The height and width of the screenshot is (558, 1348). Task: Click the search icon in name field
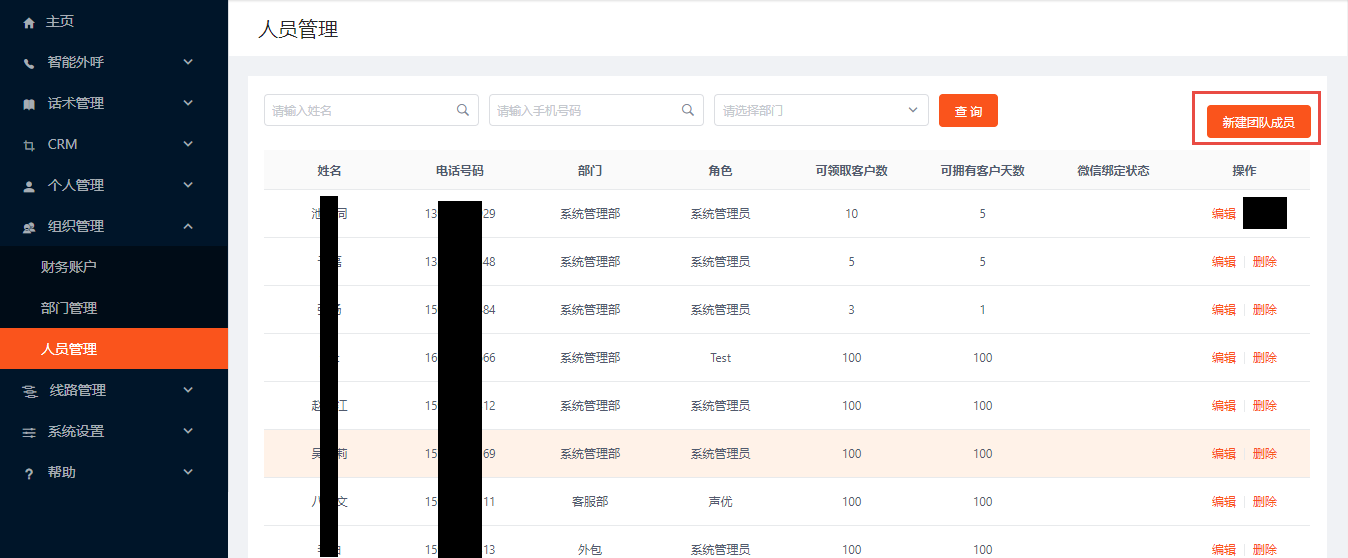coord(463,110)
